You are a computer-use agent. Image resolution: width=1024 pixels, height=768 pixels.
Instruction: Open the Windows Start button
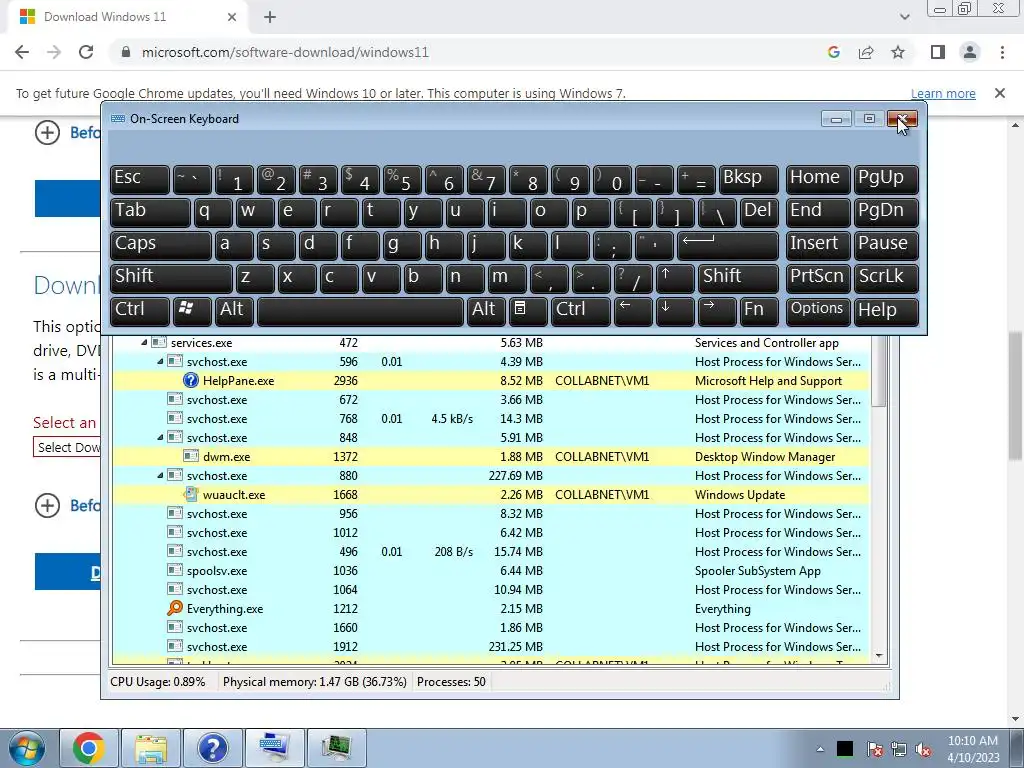27,748
